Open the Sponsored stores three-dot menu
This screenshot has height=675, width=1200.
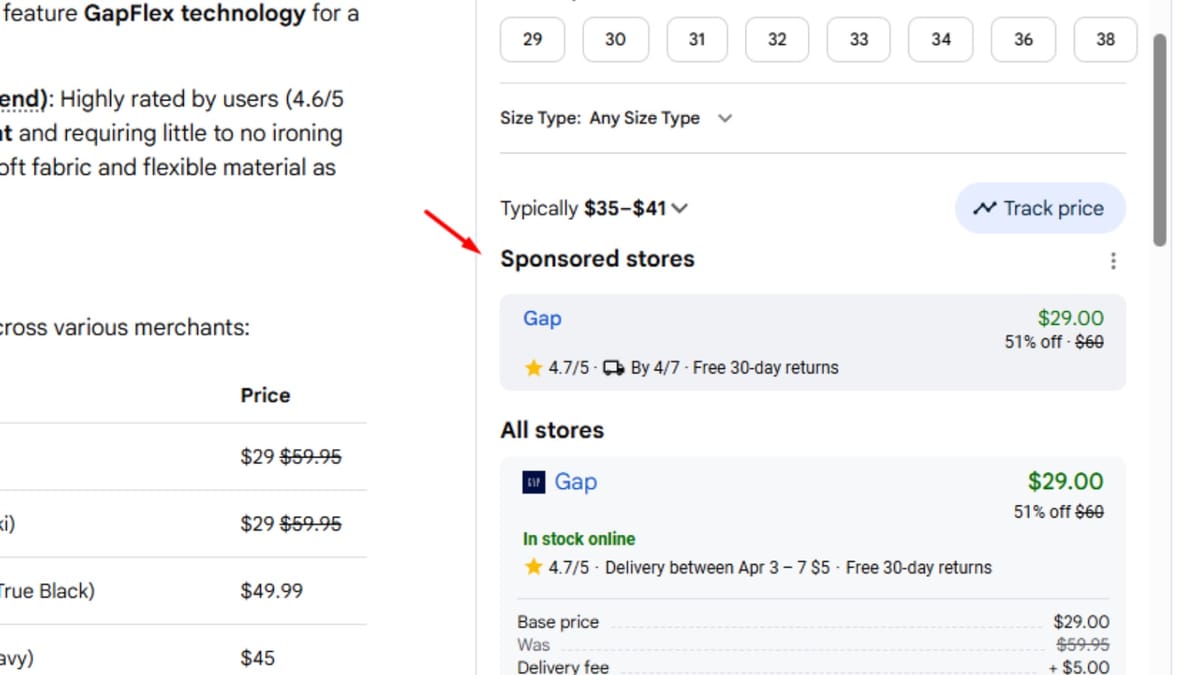point(1113,260)
